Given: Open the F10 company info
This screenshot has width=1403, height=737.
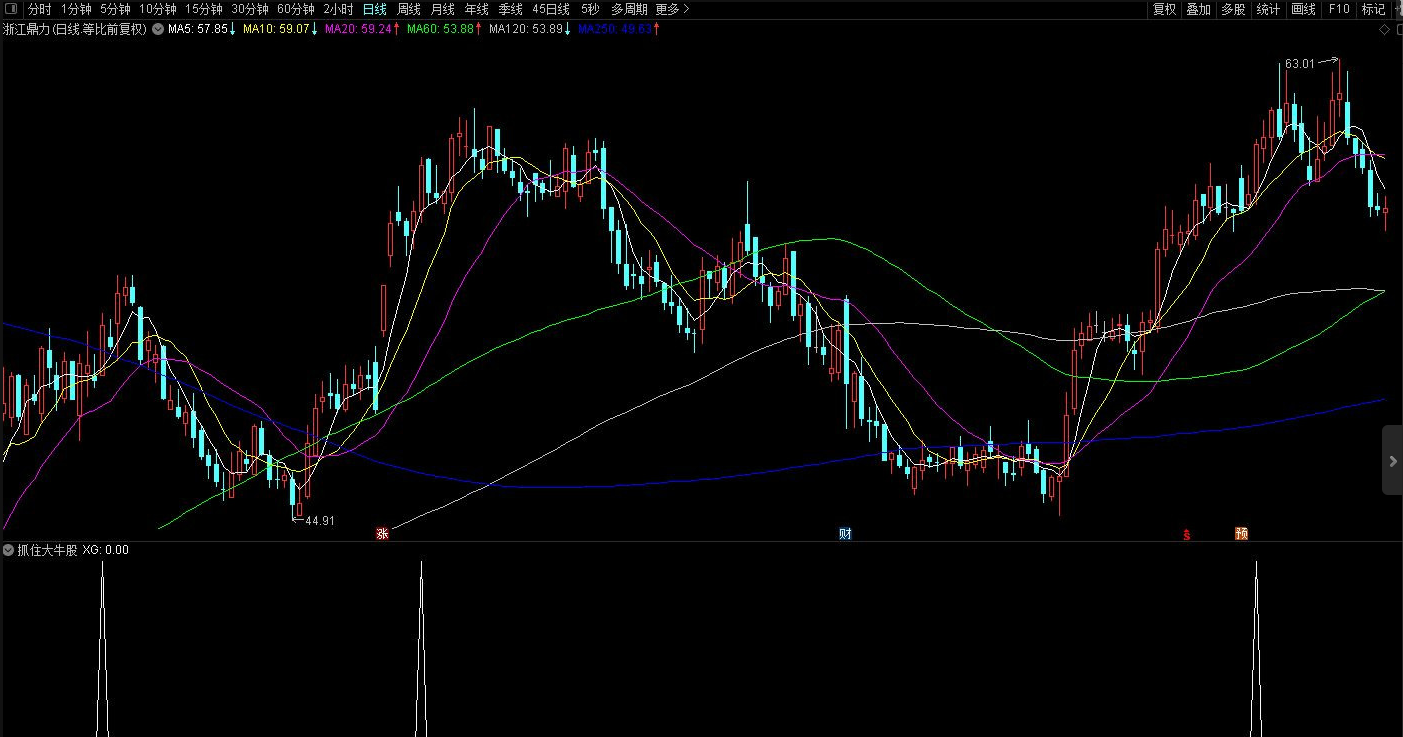Looking at the screenshot, I should [x=1338, y=9].
